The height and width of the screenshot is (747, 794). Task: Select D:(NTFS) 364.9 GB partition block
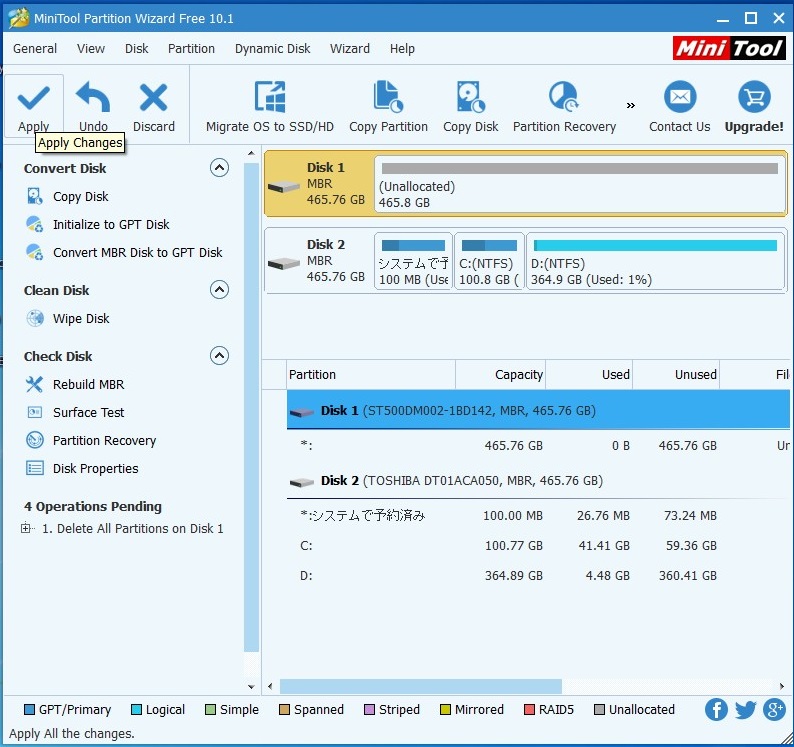coord(656,261)
